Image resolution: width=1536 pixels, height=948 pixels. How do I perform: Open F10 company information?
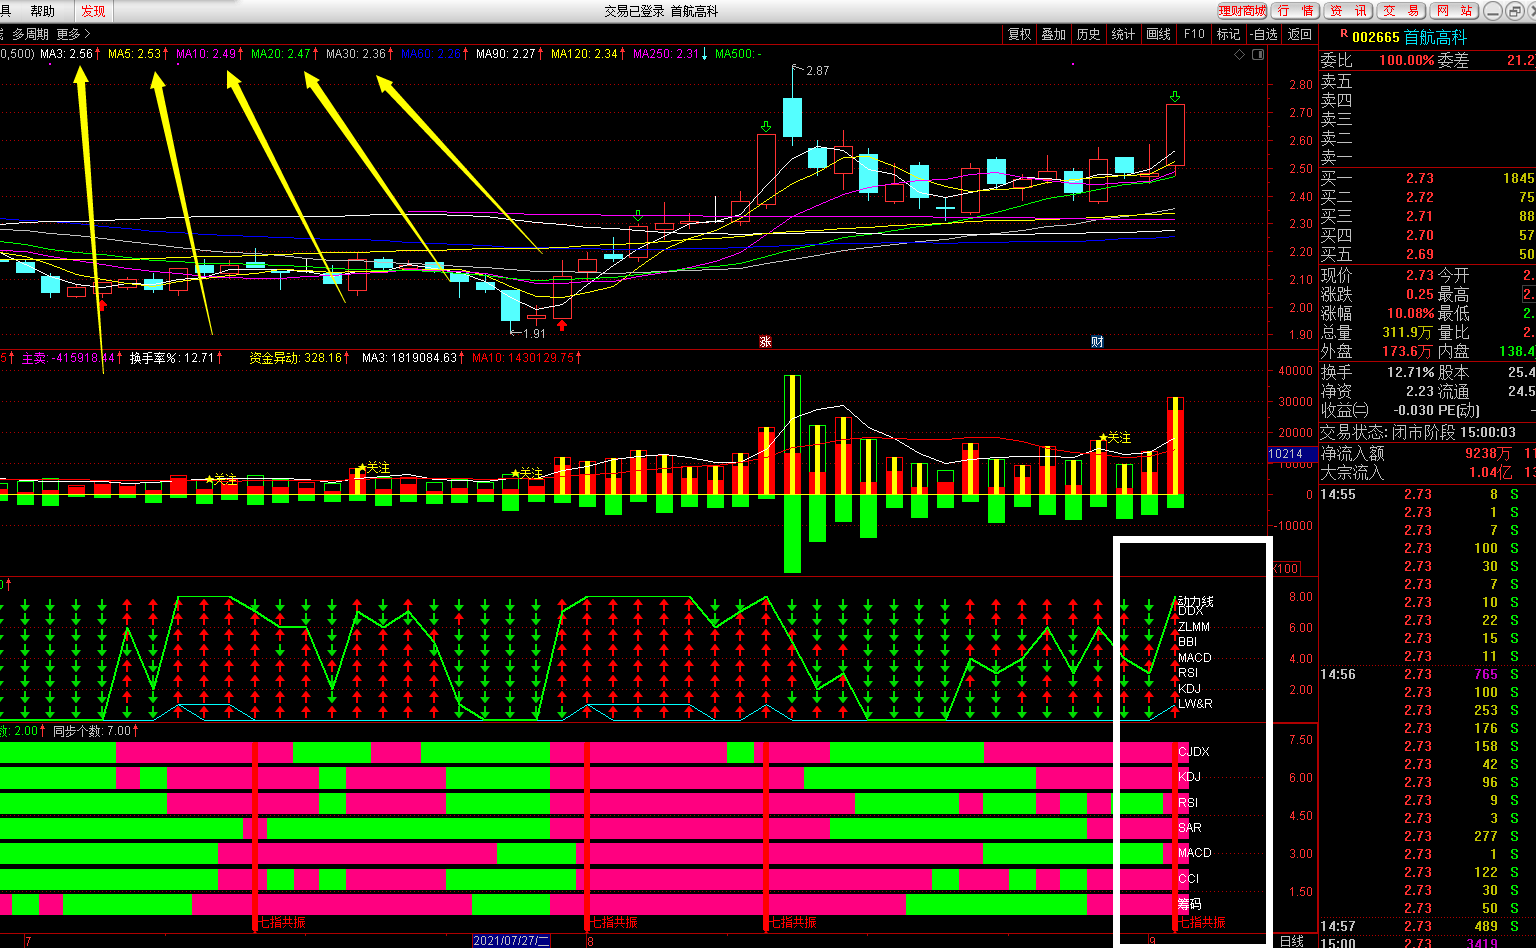(1194, 34)
